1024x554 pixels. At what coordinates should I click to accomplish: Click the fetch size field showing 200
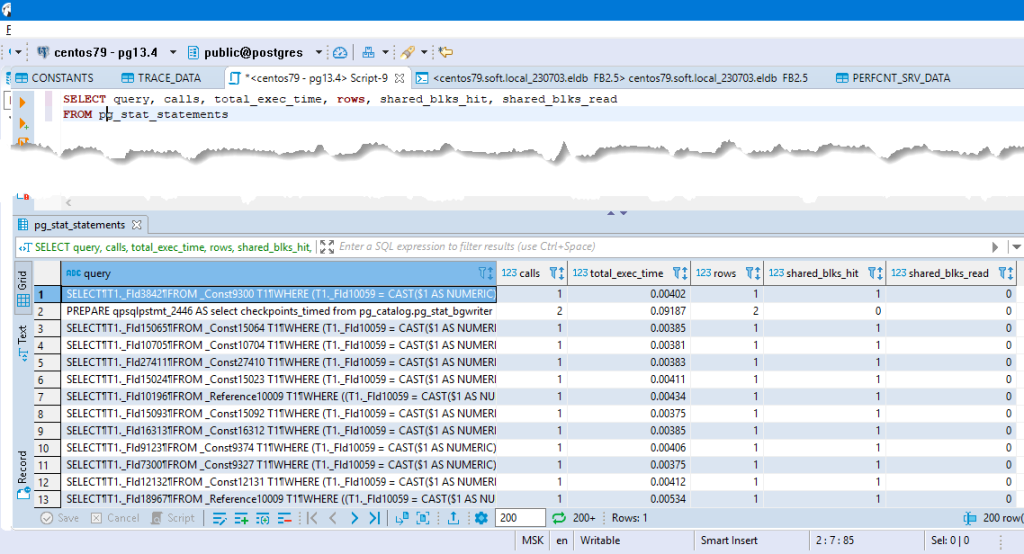[520, 518]
